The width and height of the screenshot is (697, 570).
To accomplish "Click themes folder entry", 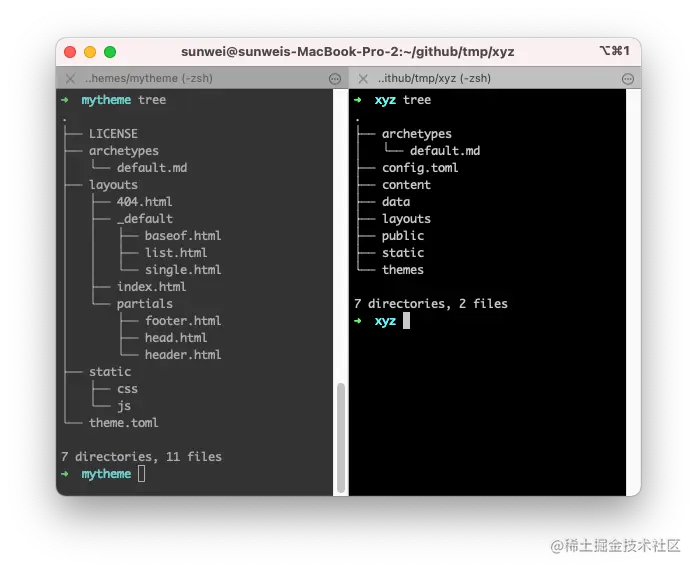I will 403,270.
